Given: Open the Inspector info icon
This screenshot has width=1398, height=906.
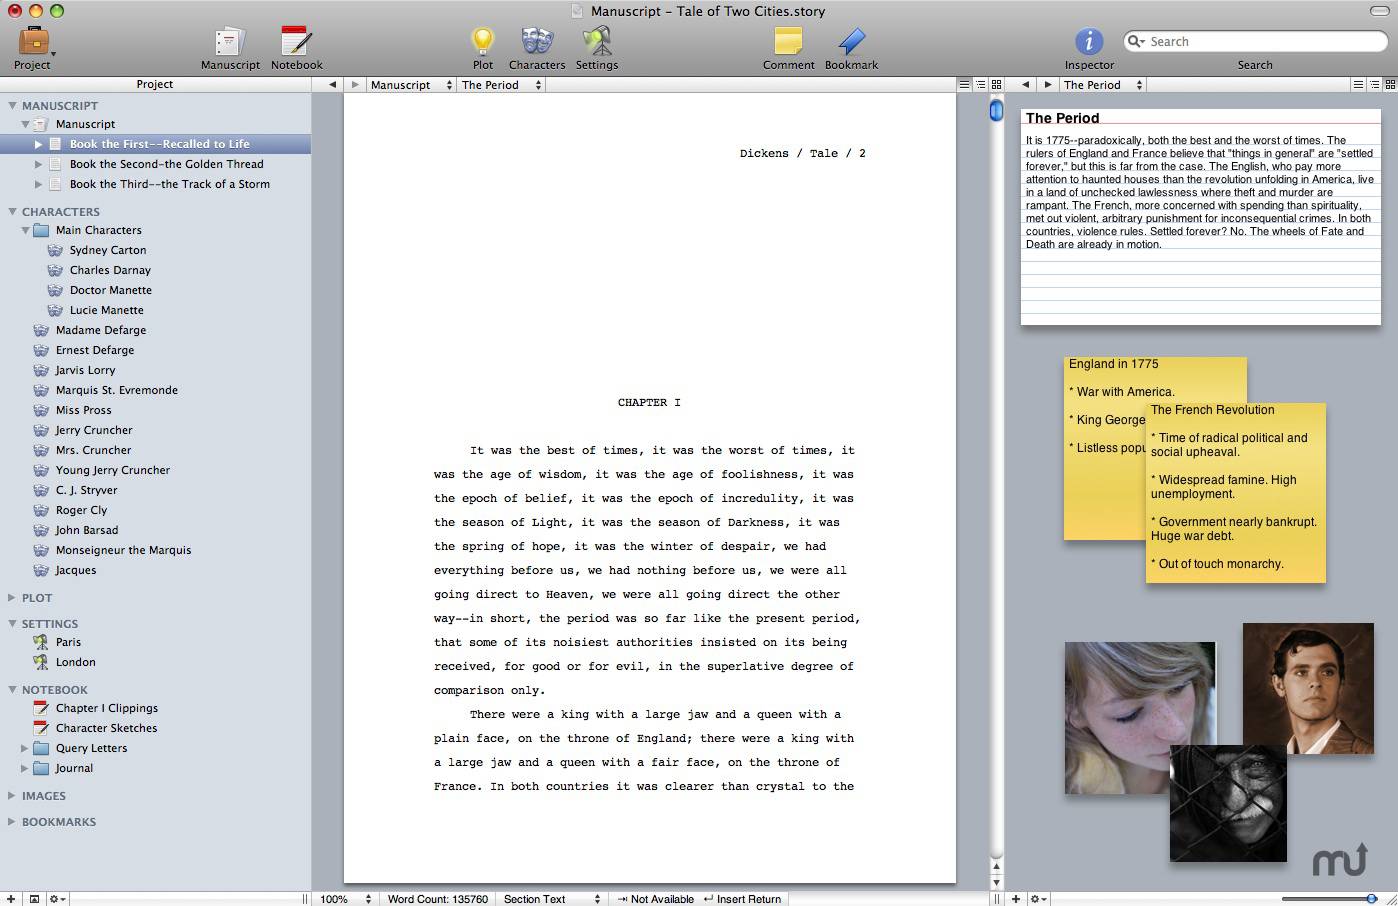Looking at the screenshot, I should [1089, 42].
